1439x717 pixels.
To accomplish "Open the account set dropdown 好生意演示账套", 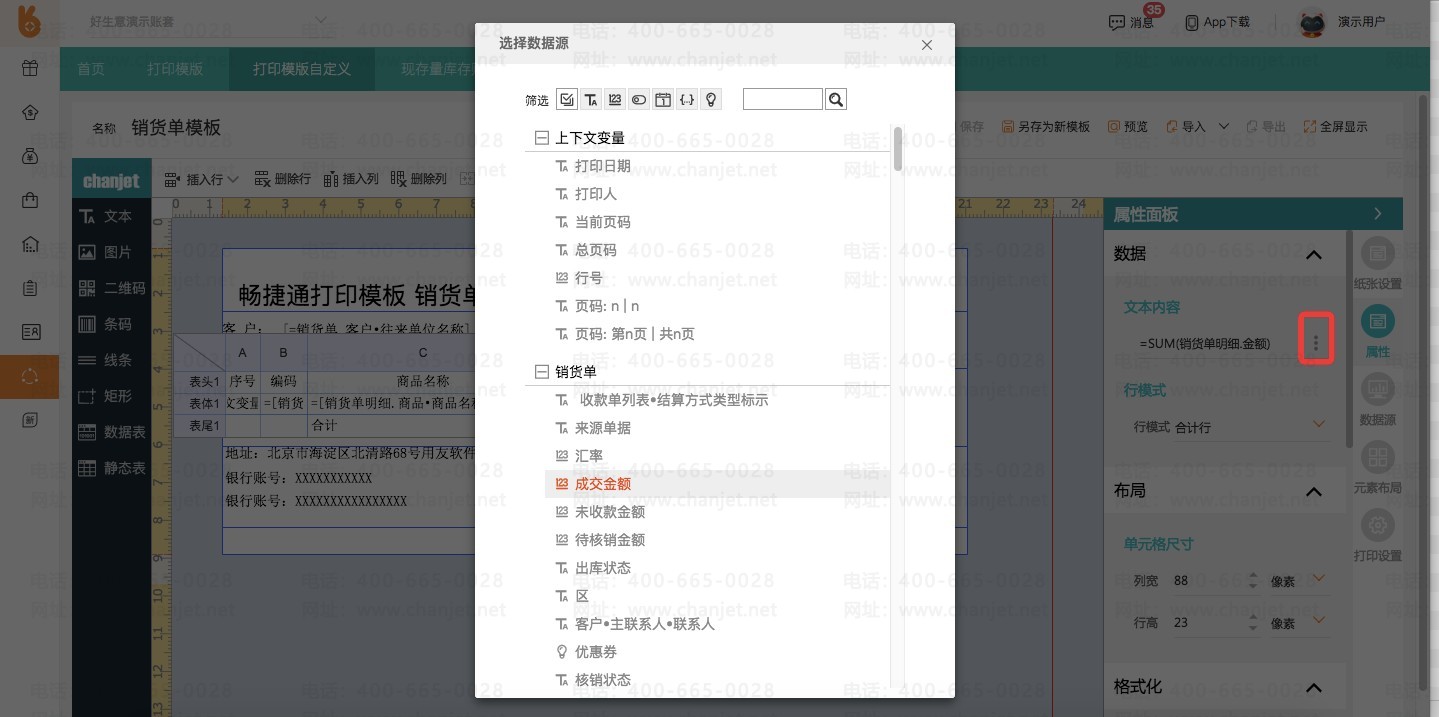I will point(207,21).
